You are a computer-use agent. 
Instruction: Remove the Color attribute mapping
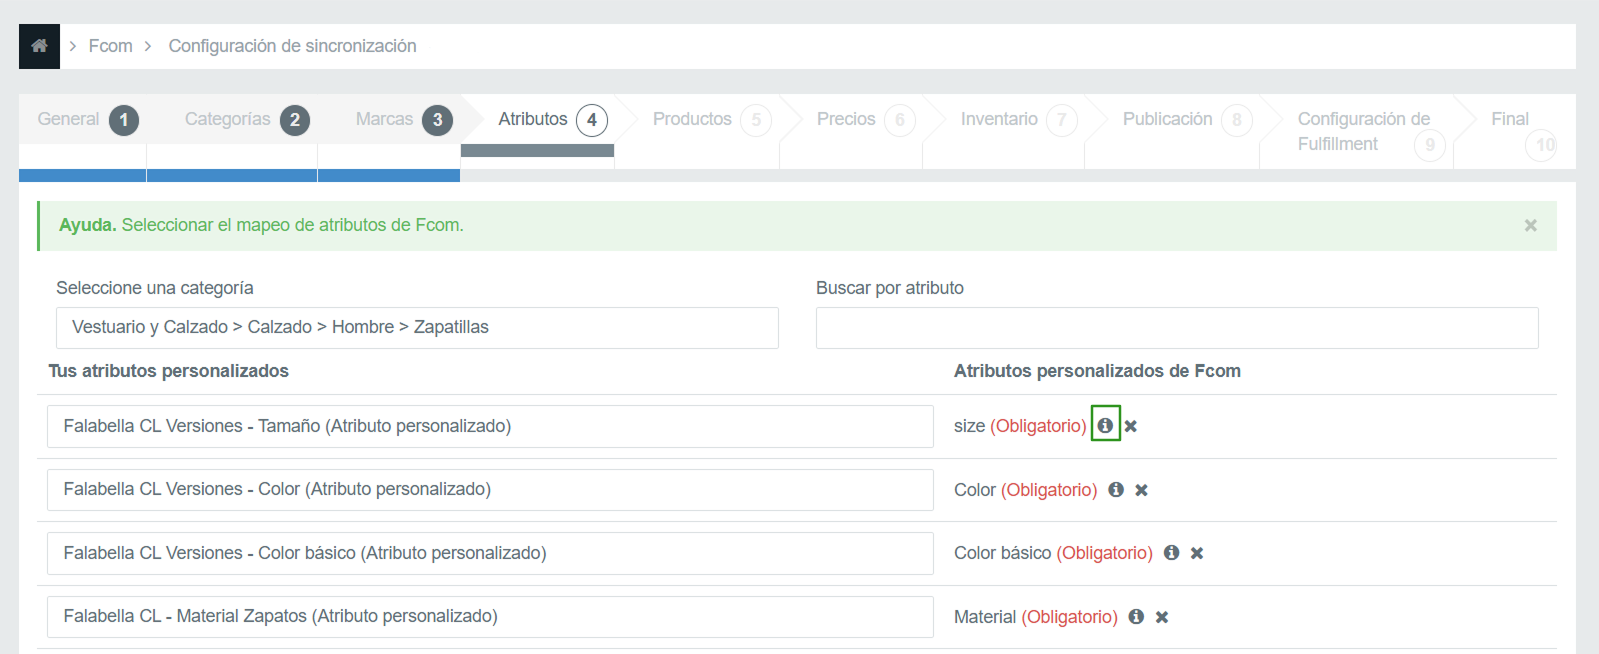point(1142,490)
